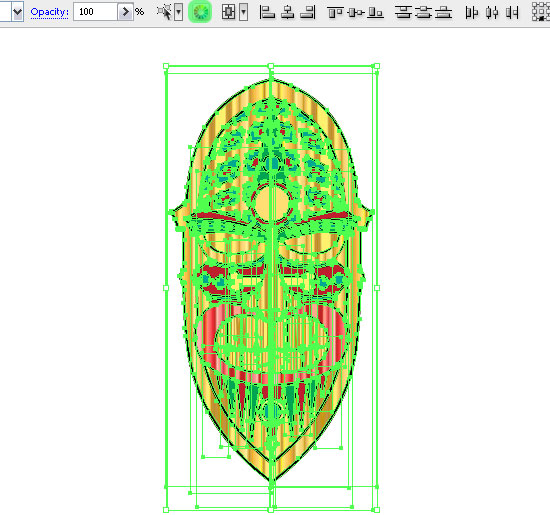The width and height of the screenshot is (550, 515).
Task: Apply Horizontal Align Center
Action: point(288,13)
